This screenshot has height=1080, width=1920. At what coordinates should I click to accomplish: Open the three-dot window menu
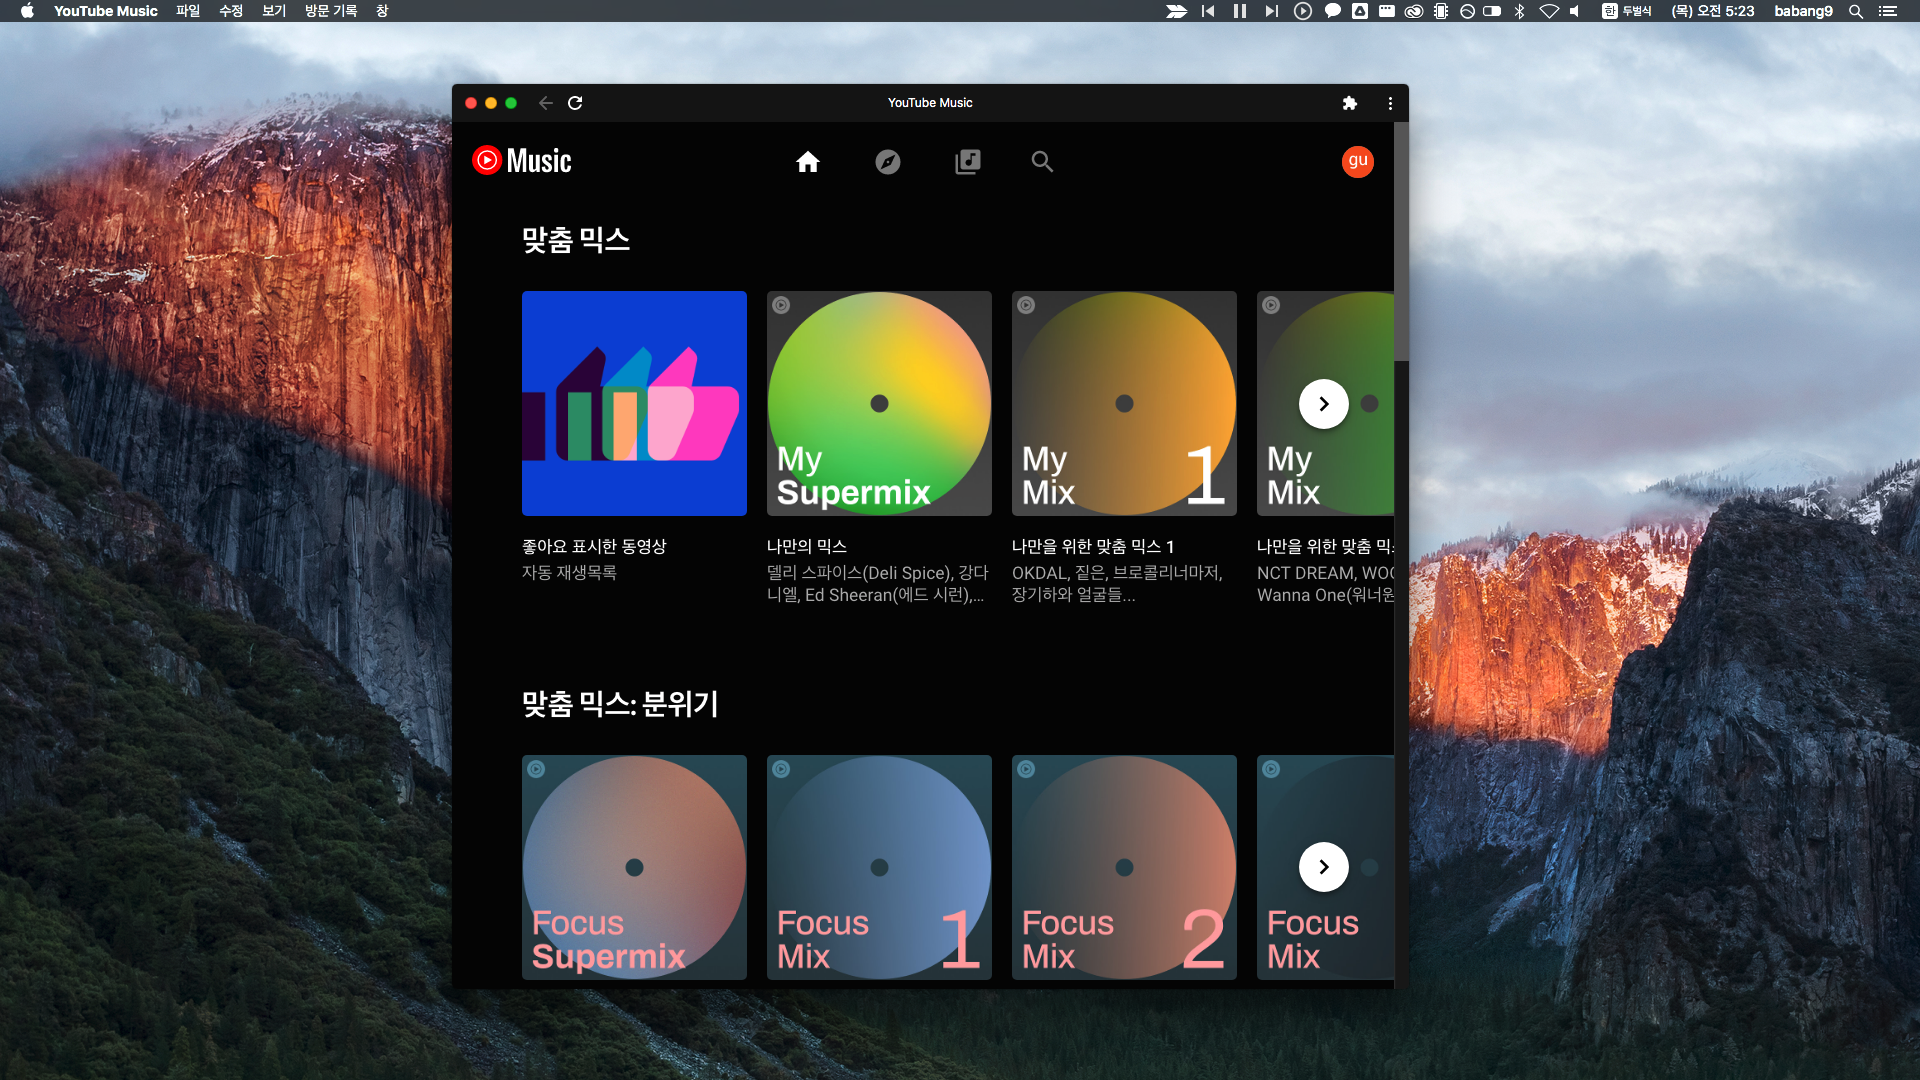point(1390,103)
